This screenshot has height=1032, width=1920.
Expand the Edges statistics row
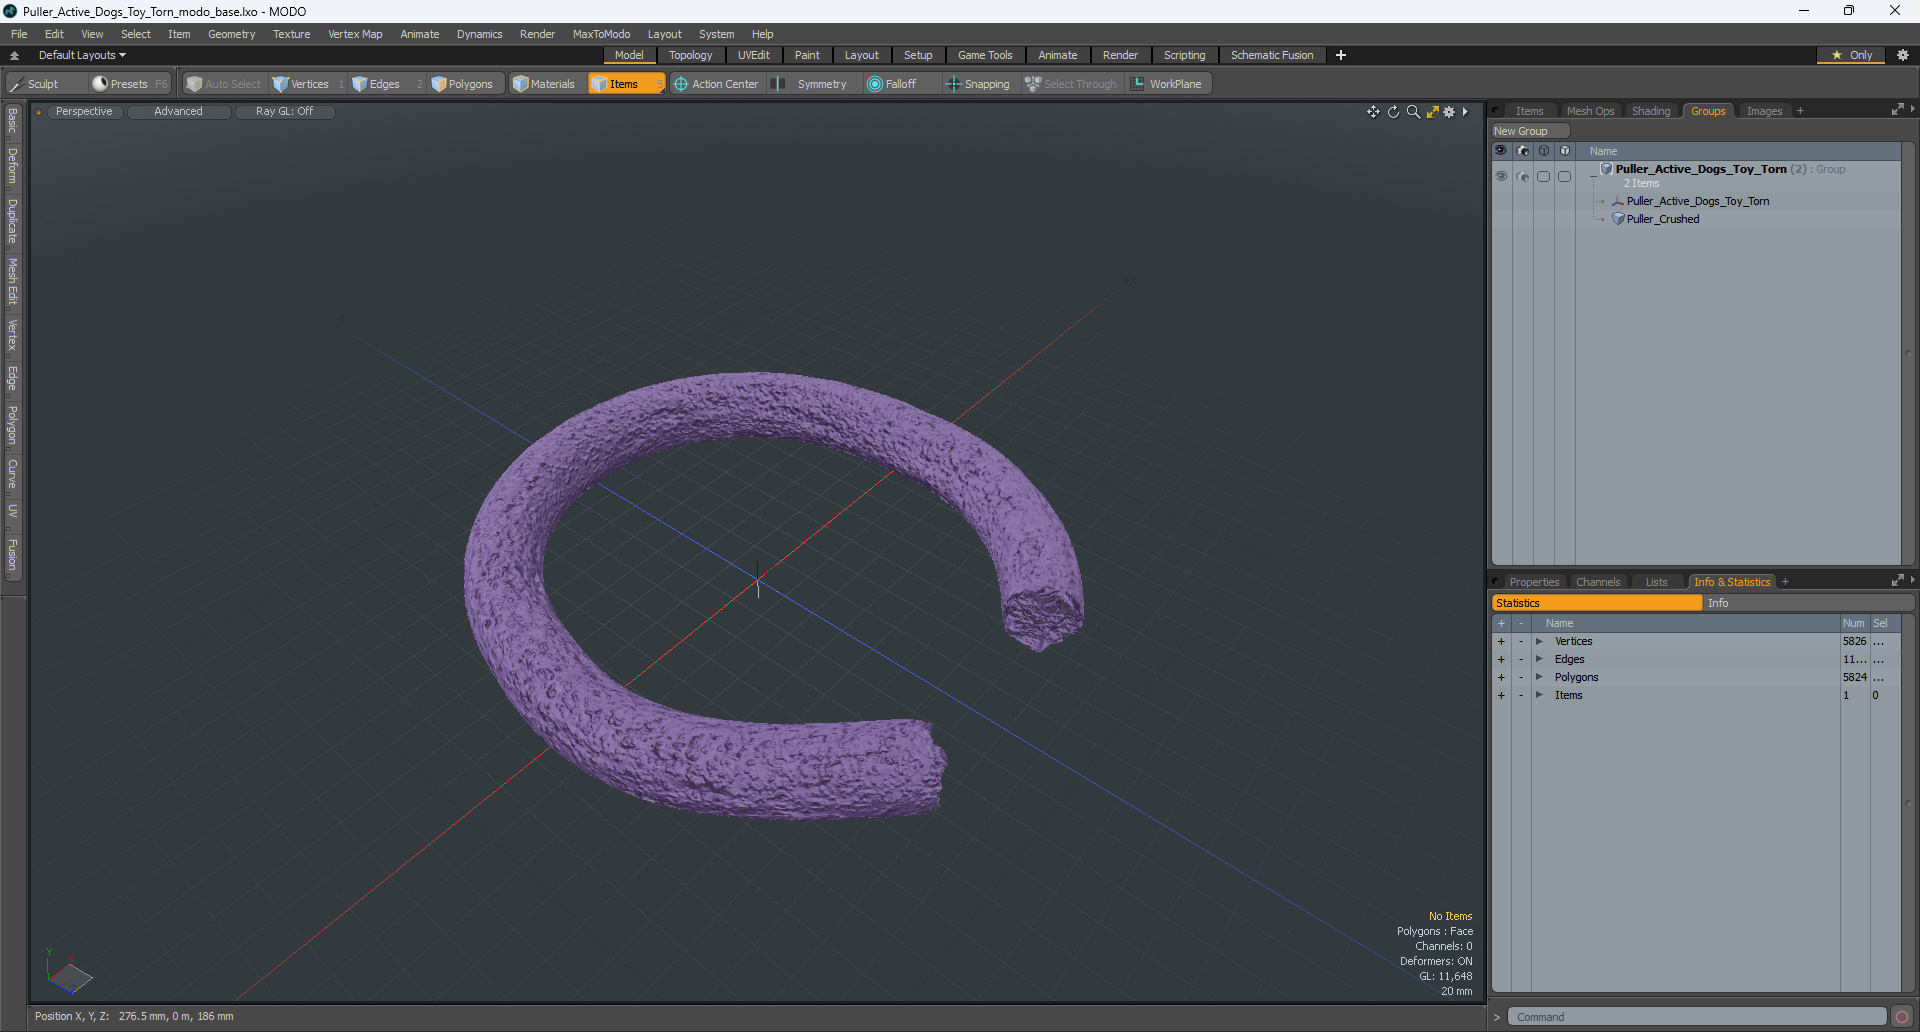click(1539, 659)
